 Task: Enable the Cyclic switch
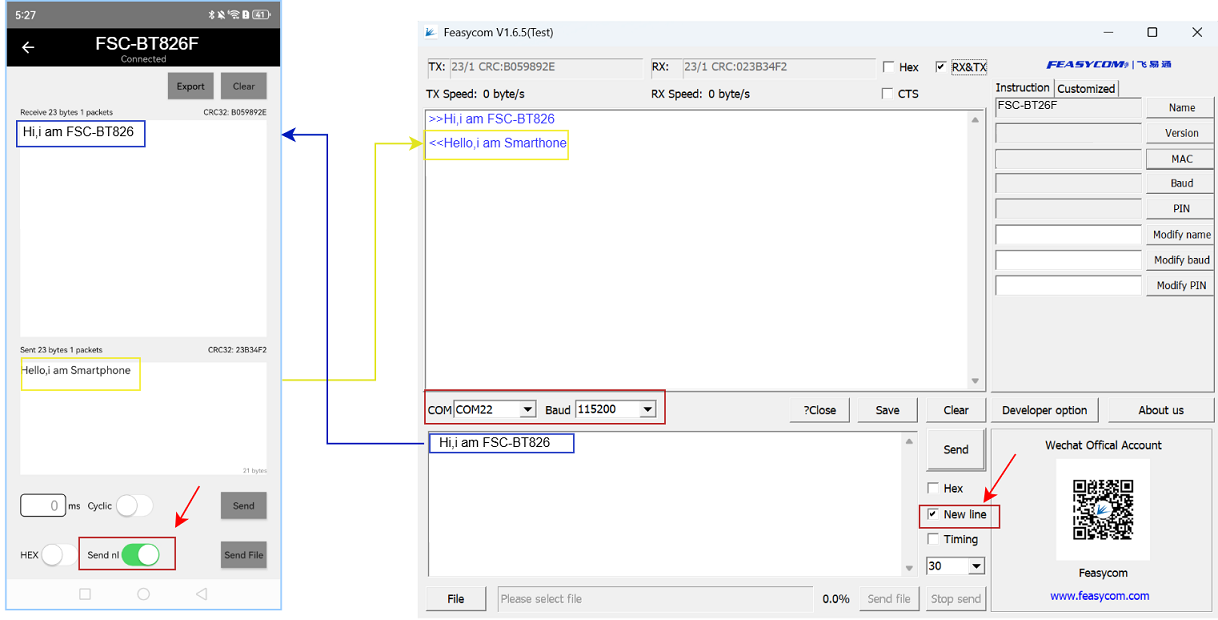click(x=134, y=506)
